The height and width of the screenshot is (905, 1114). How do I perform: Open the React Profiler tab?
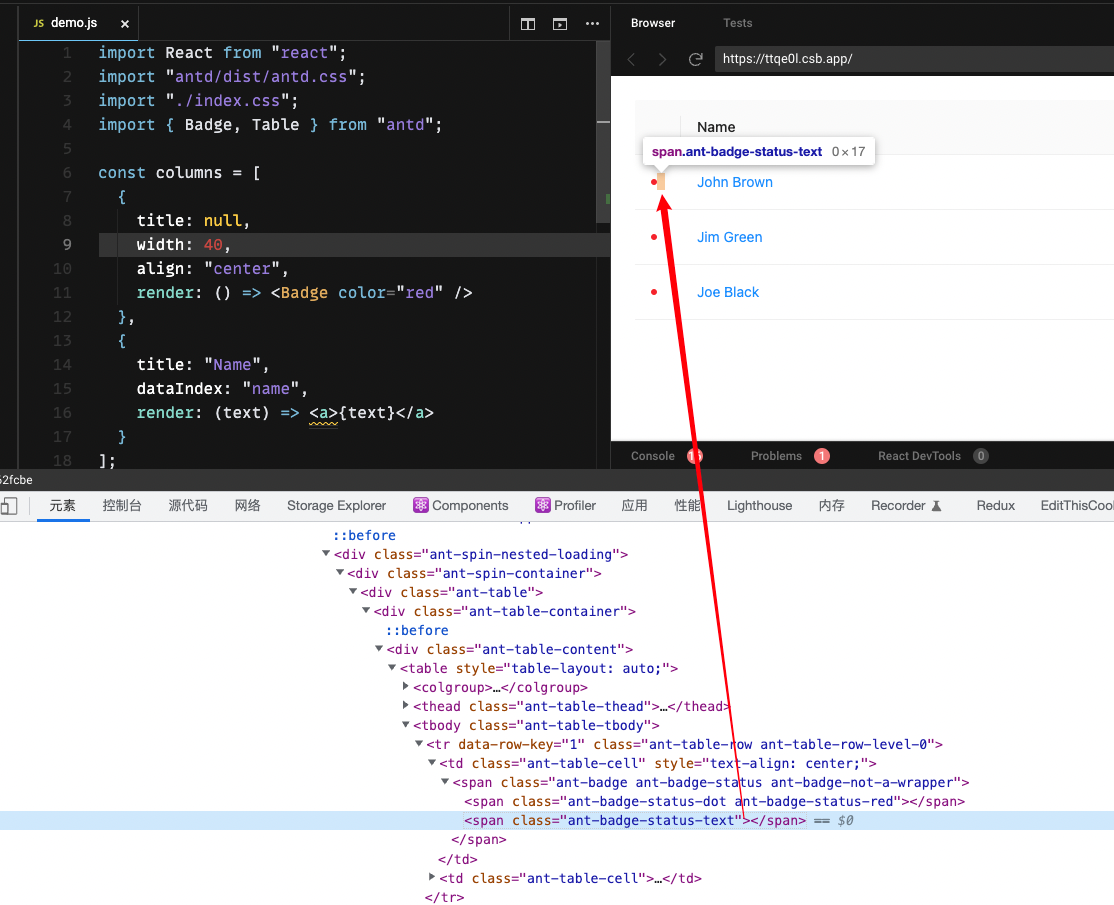tap(566, 506)
